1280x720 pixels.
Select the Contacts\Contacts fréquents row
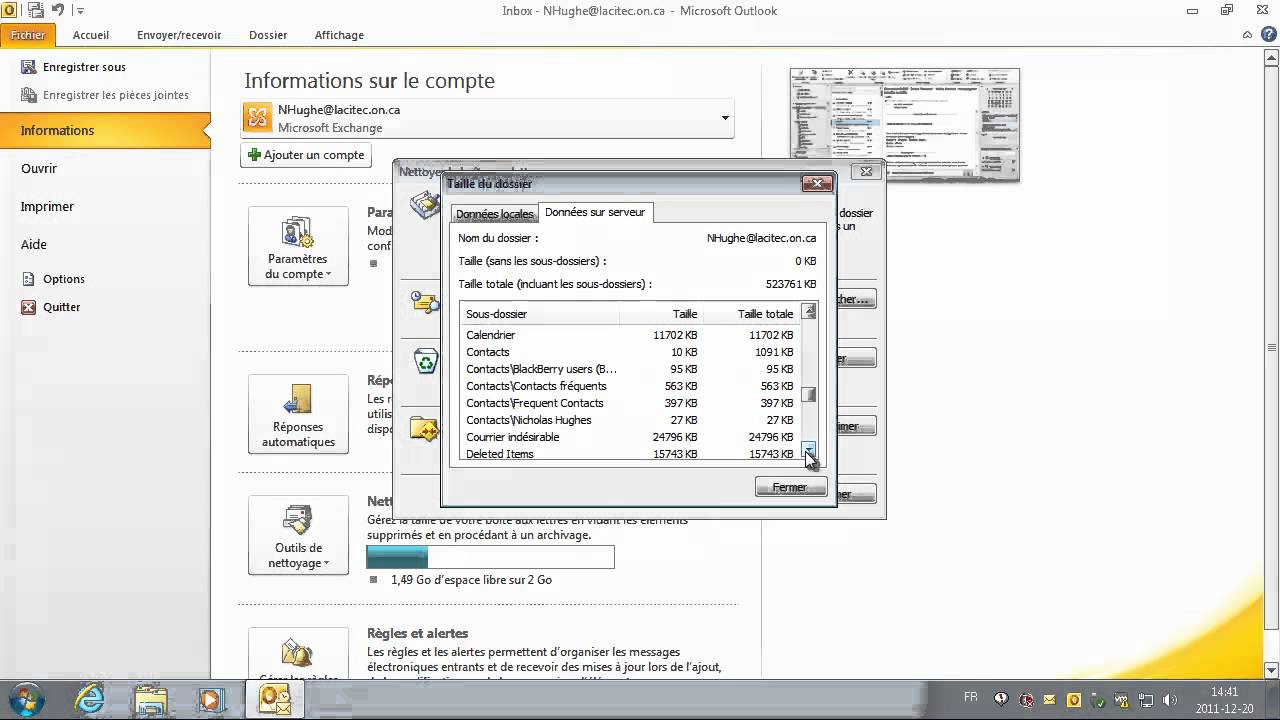[x=630, y=386]
